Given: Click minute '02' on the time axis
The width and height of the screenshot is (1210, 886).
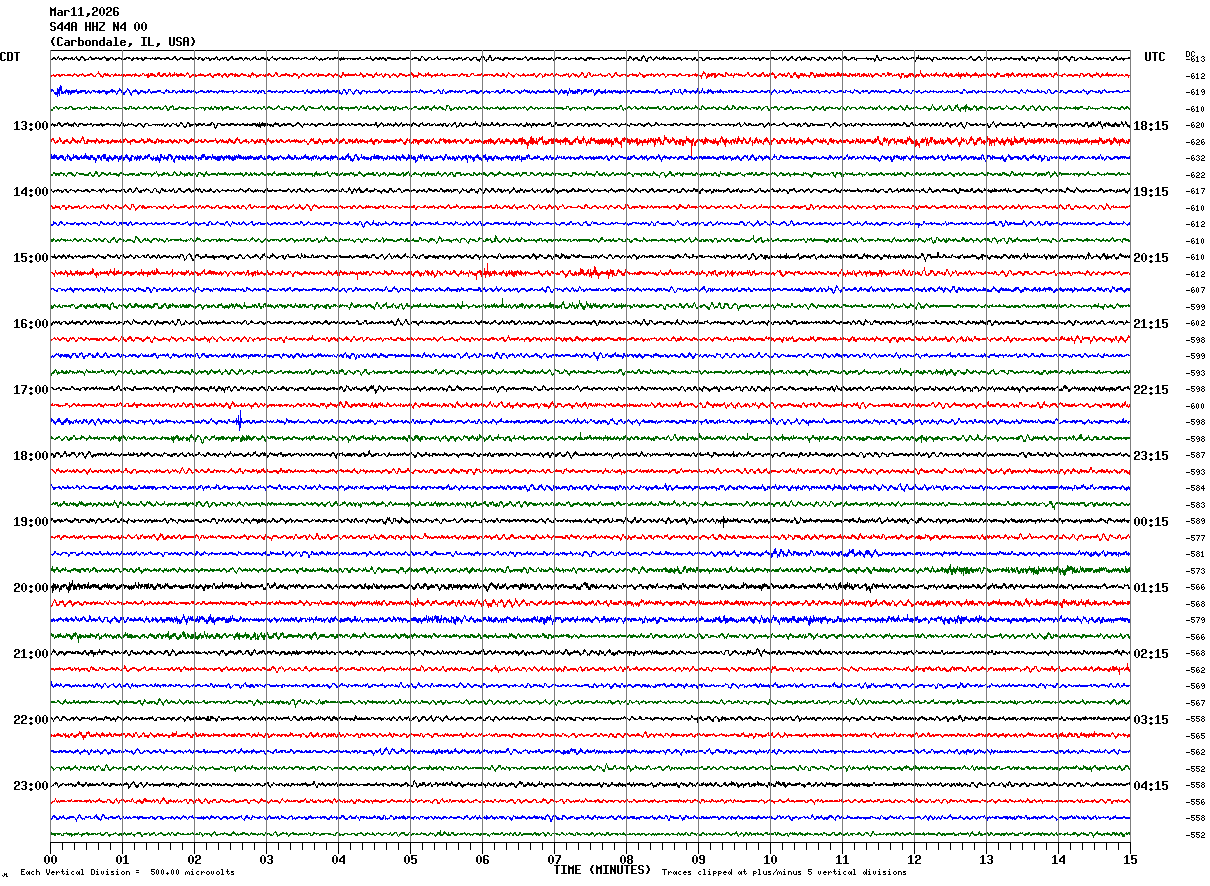Looking at the screenshot, I should click(194, 859).
